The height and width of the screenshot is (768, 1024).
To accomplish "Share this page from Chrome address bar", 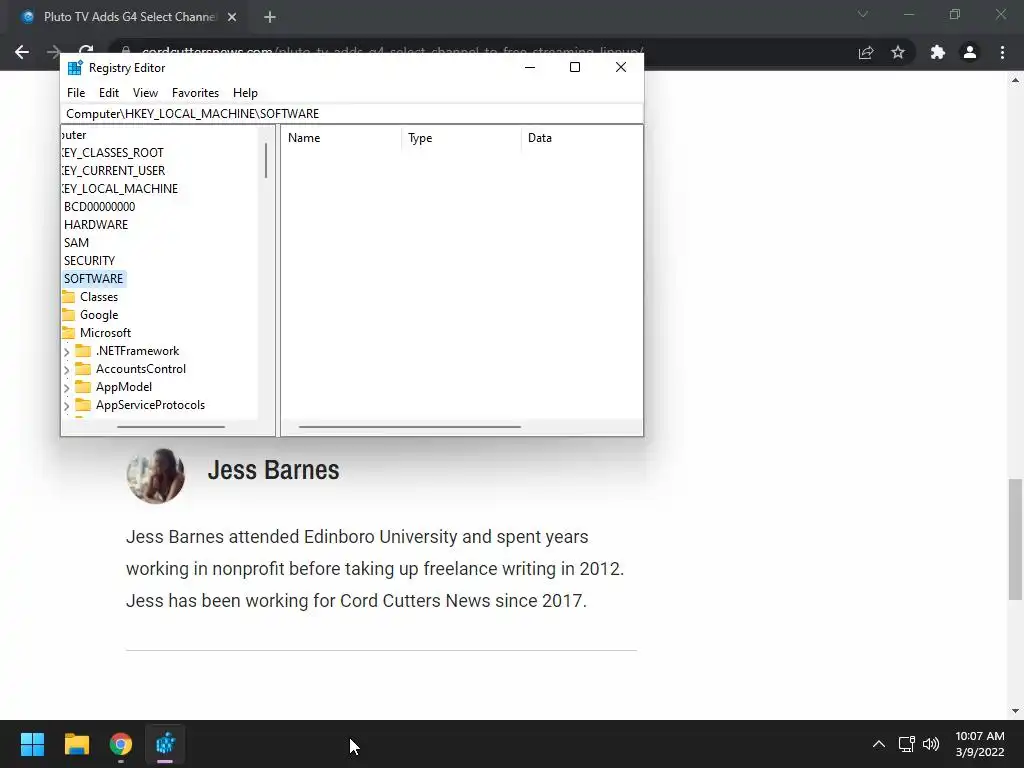I will 866,52.
